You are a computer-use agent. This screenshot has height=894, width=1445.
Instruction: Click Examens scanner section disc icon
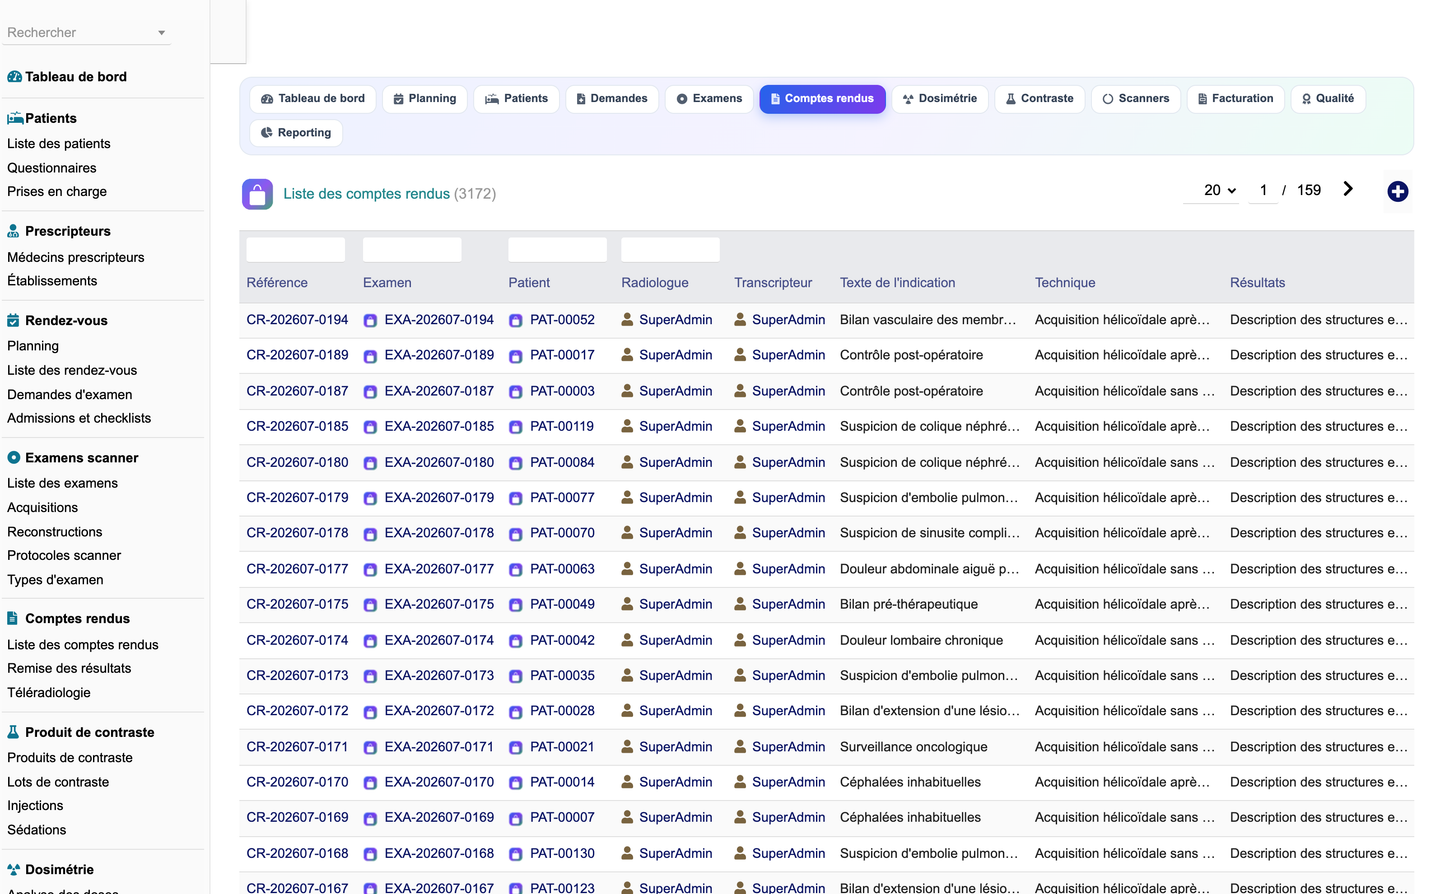click(14, 458)
